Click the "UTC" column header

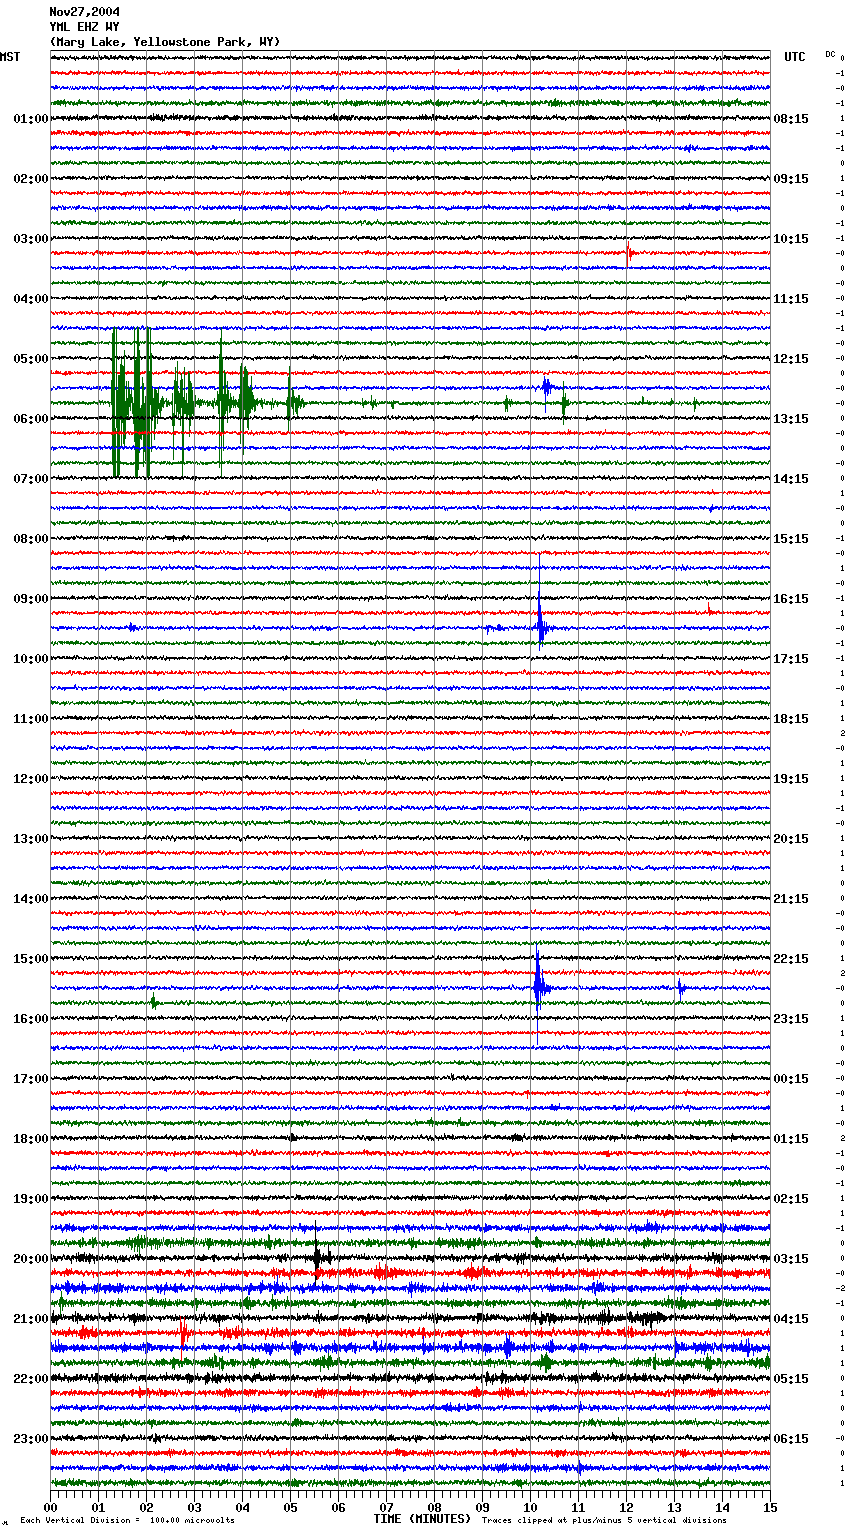795,57
